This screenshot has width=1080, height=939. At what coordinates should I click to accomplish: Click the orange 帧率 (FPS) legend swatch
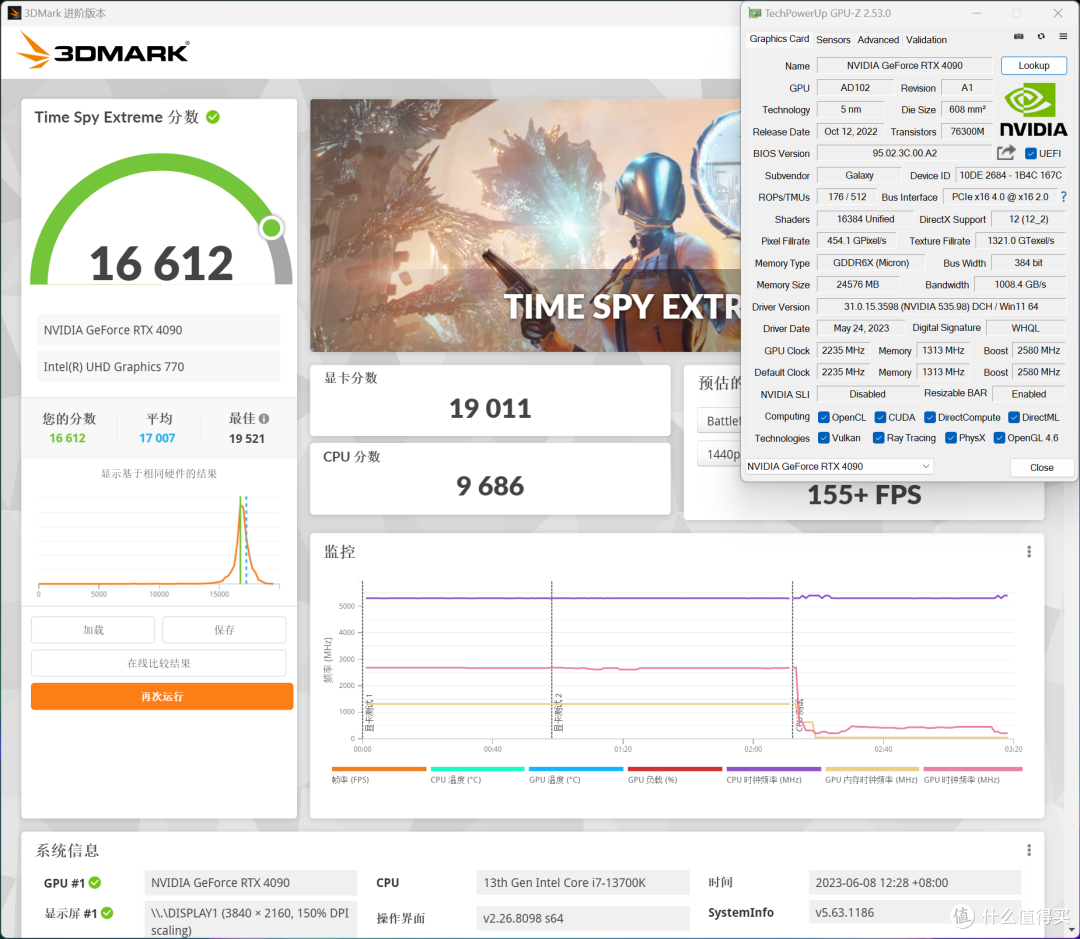pyautogui.click(x=379, y=769)
